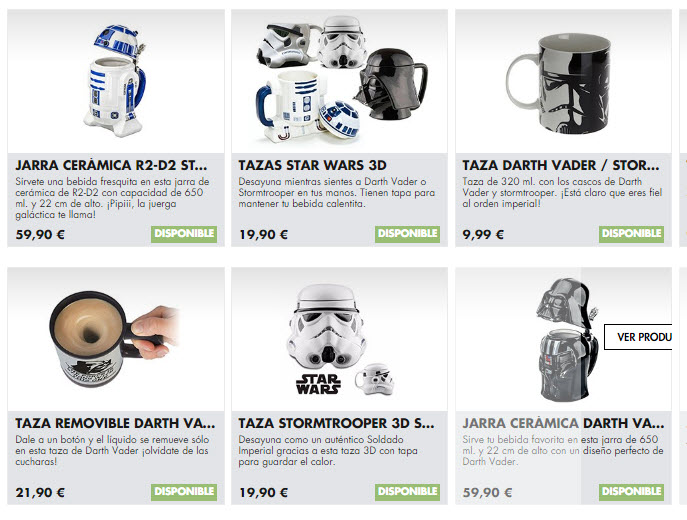Click DISPONIBLE badge on Darth Vader stein
The width and height of the screenshot is (687, 520).
pyautogui.click(x=631, y=492)
